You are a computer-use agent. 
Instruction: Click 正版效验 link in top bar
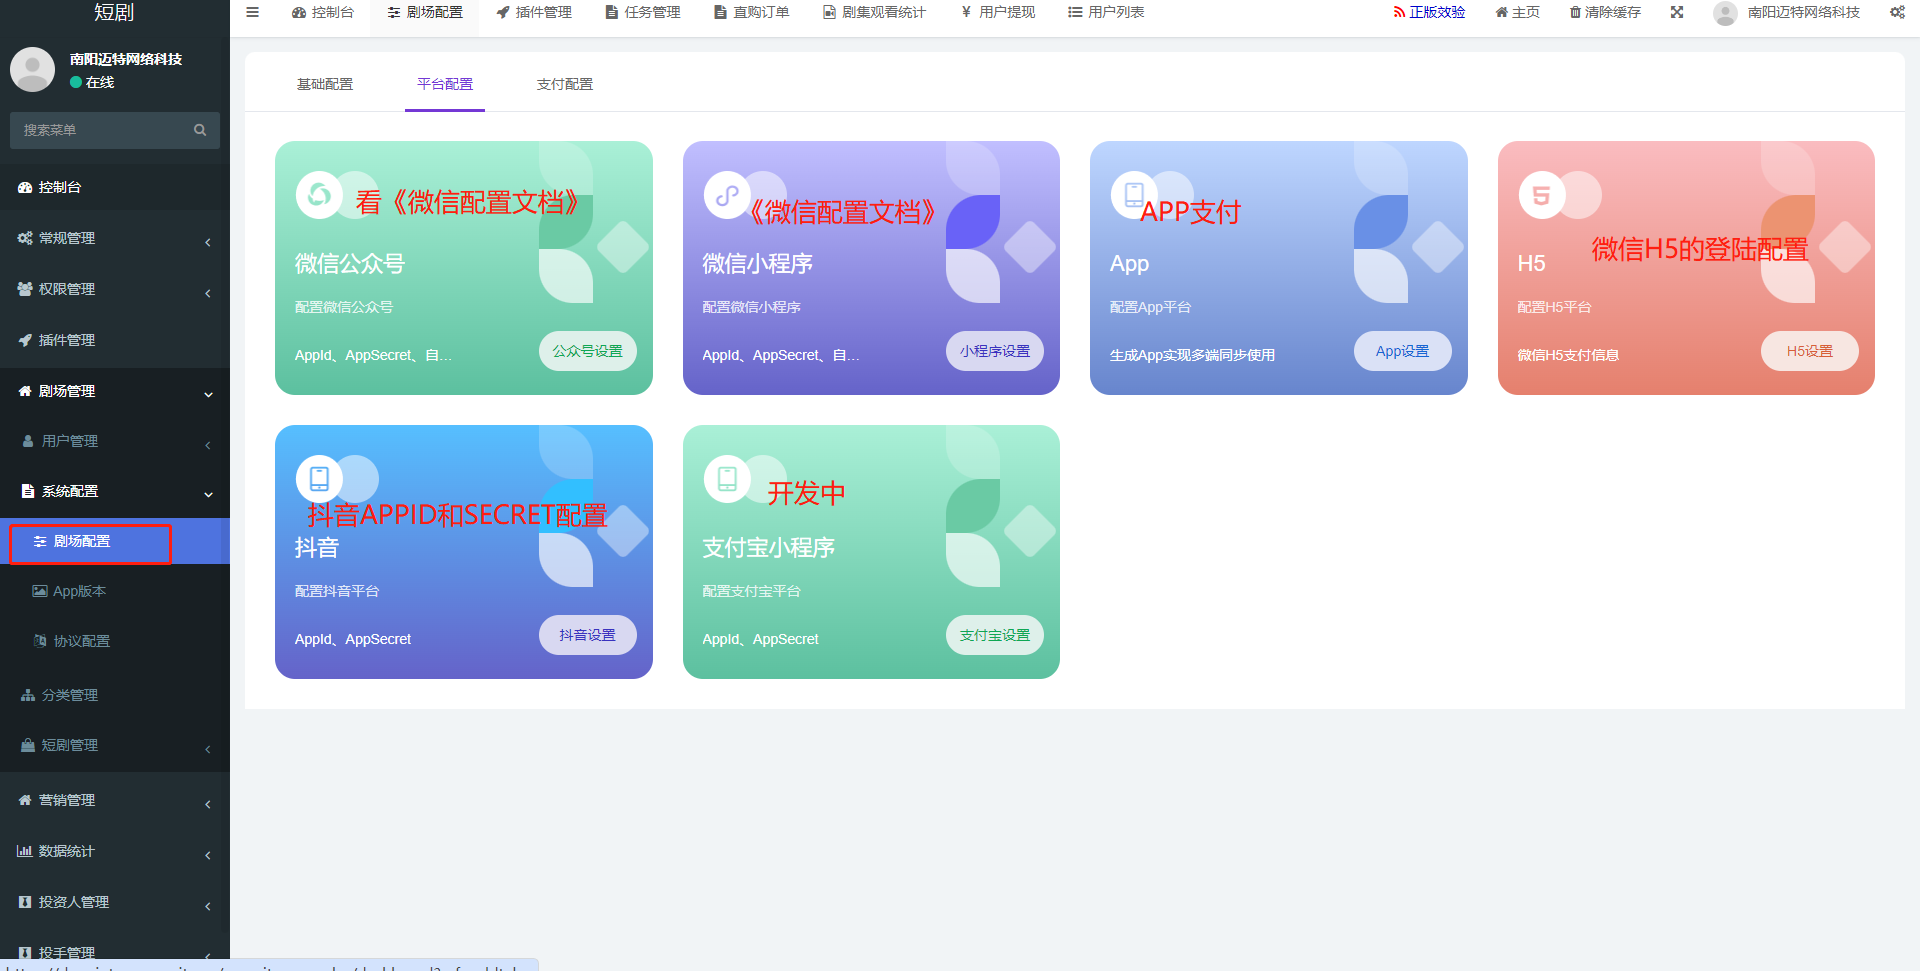(1429, 12)
